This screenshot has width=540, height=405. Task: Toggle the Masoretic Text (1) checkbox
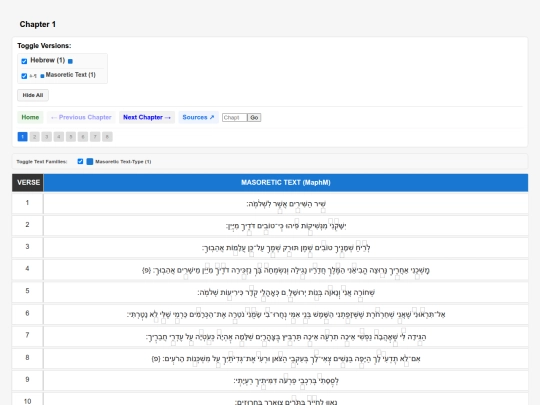(x=24, y=76)
